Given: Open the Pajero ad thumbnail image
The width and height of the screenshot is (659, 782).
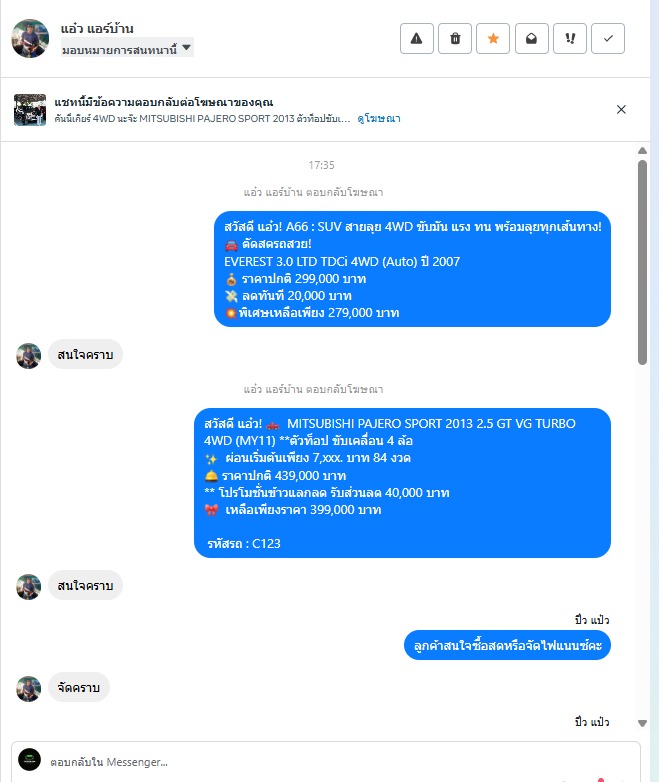Looking at the screenshot, I should pos(30,110).
